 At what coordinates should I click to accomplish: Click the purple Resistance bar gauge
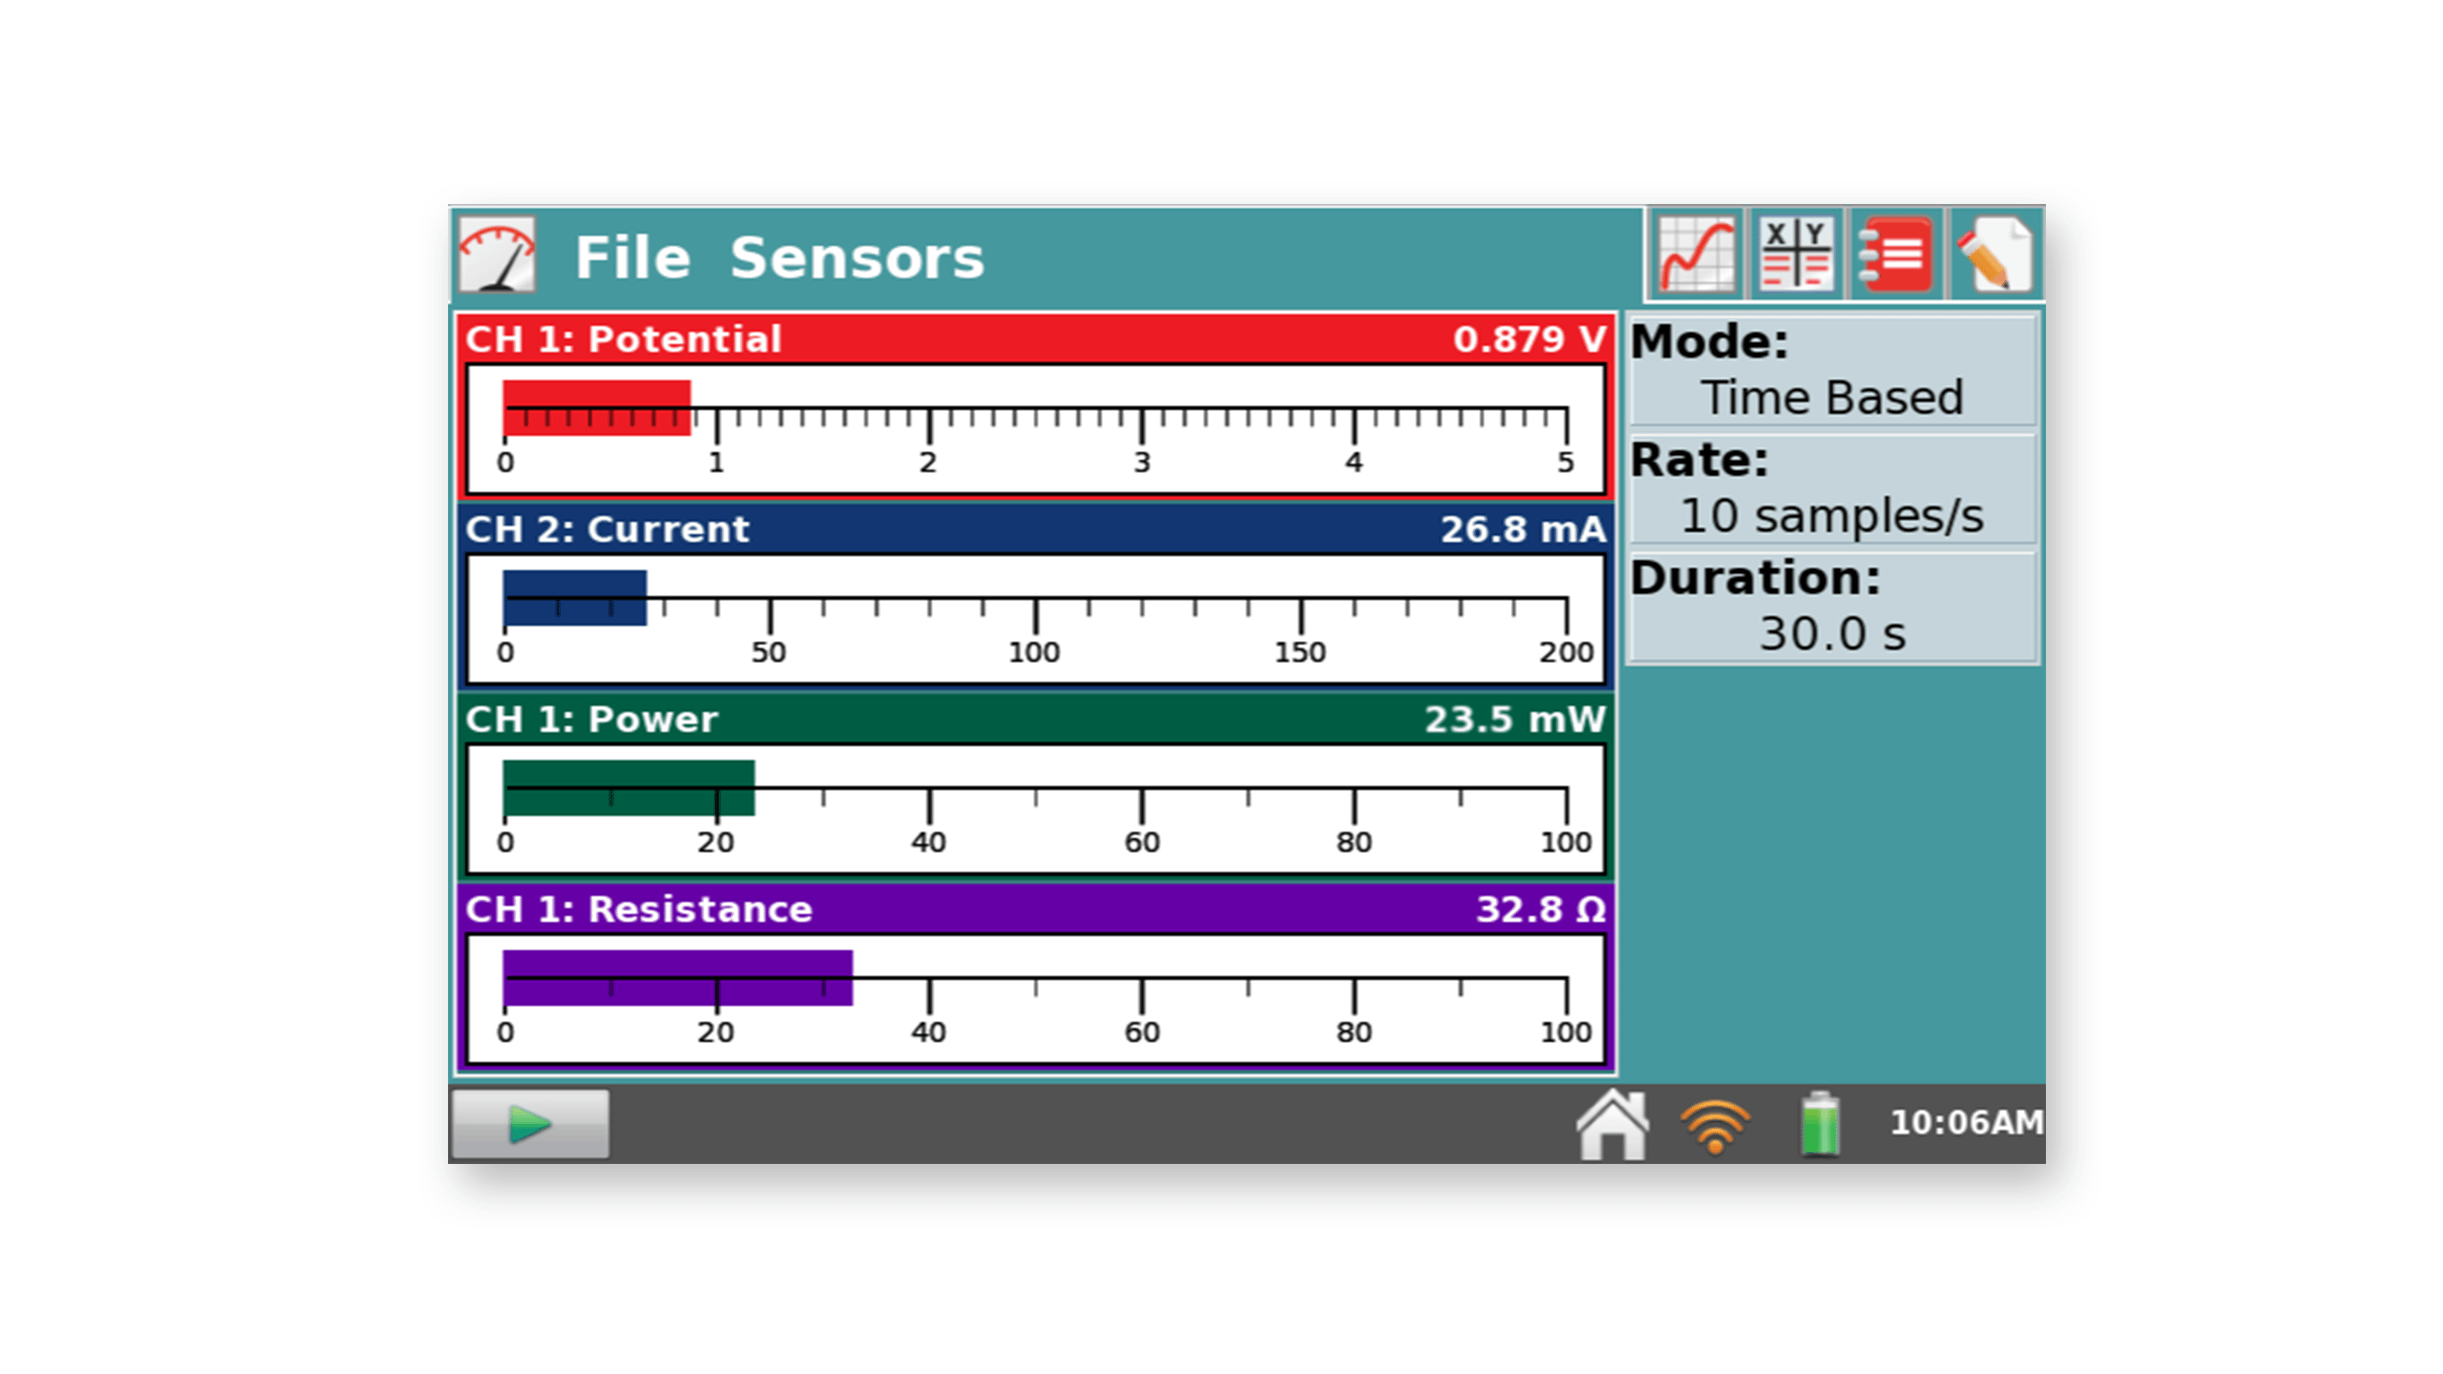pos(677,978)
